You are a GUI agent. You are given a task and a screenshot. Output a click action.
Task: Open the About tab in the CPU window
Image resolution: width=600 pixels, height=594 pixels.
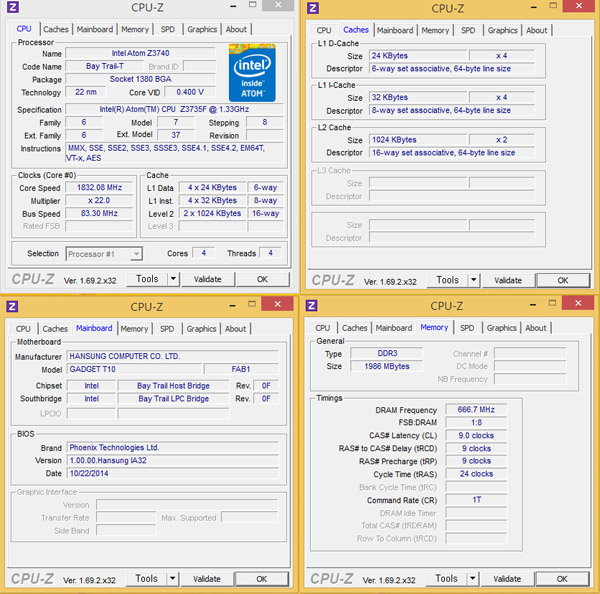pyautogui.click(x=236, y=29)
